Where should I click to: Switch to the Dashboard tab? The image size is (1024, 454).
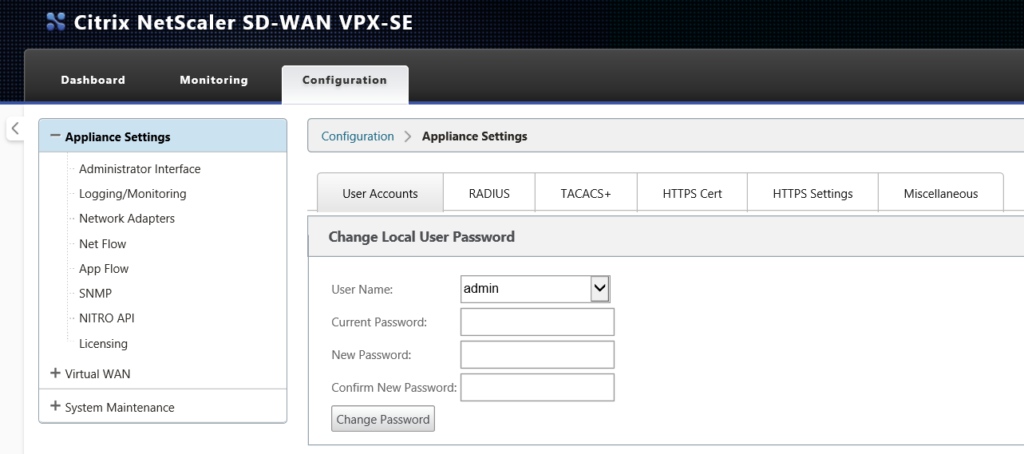pyautogui.click(x=93, y=80)
